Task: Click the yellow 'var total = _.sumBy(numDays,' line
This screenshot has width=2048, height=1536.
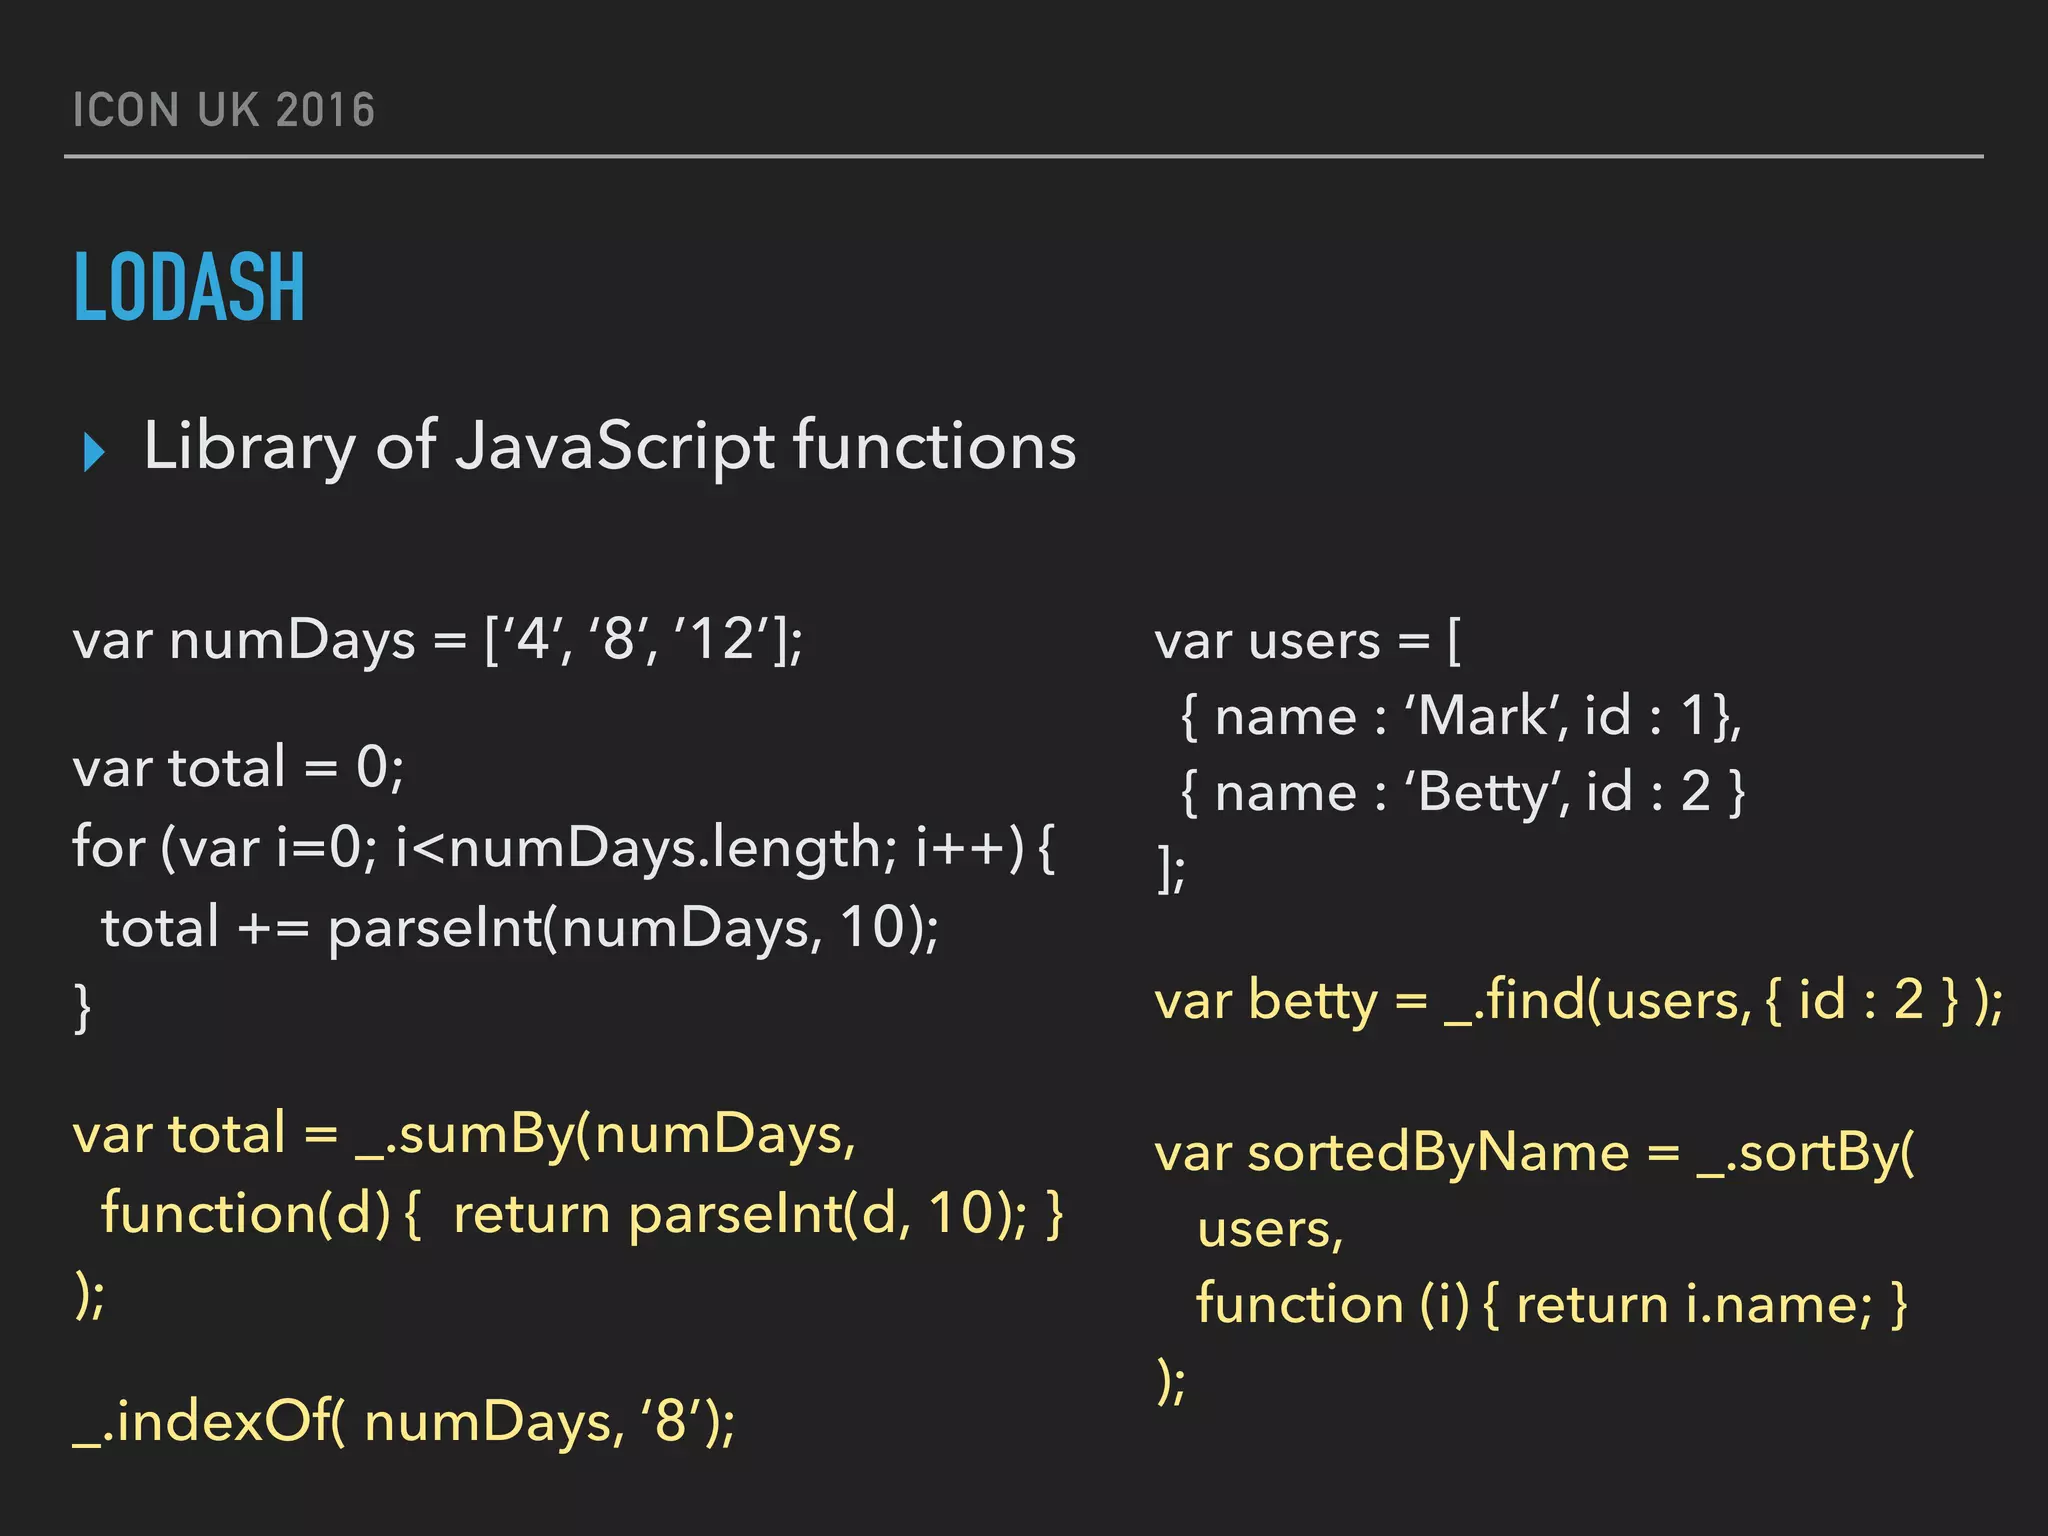Action: tap(464, 1134)
